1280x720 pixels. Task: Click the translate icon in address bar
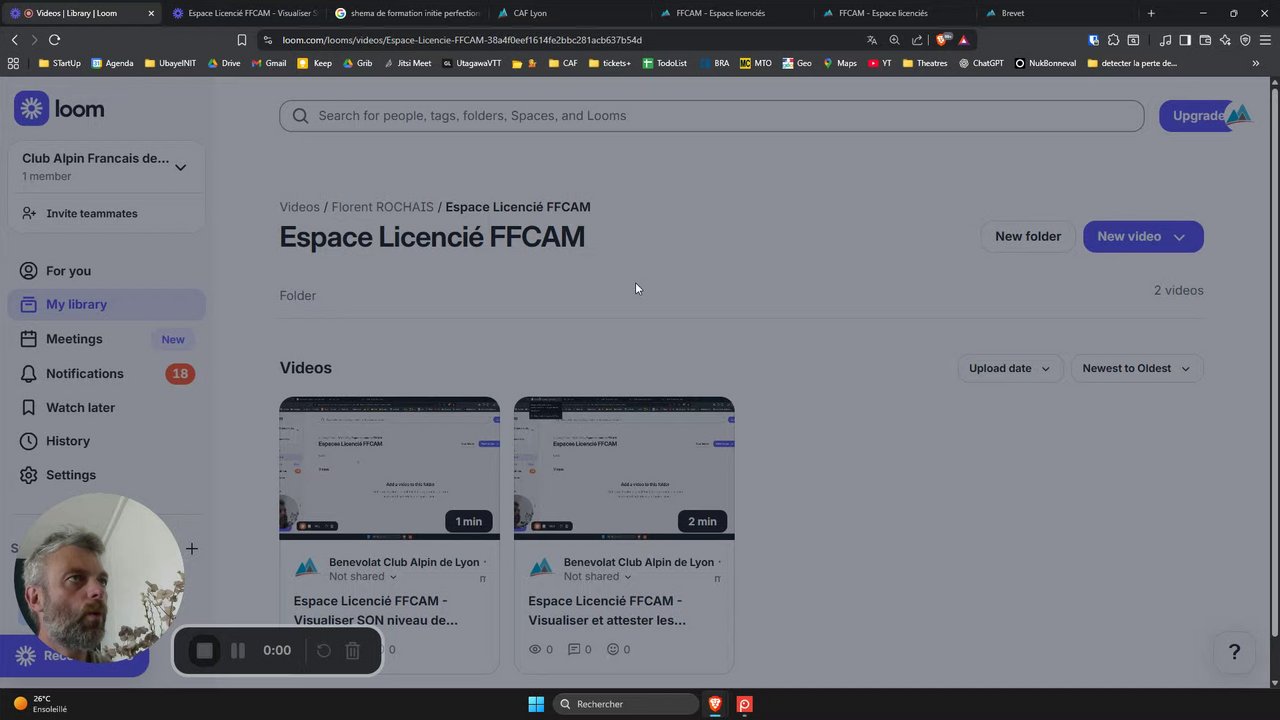point(871,40)
